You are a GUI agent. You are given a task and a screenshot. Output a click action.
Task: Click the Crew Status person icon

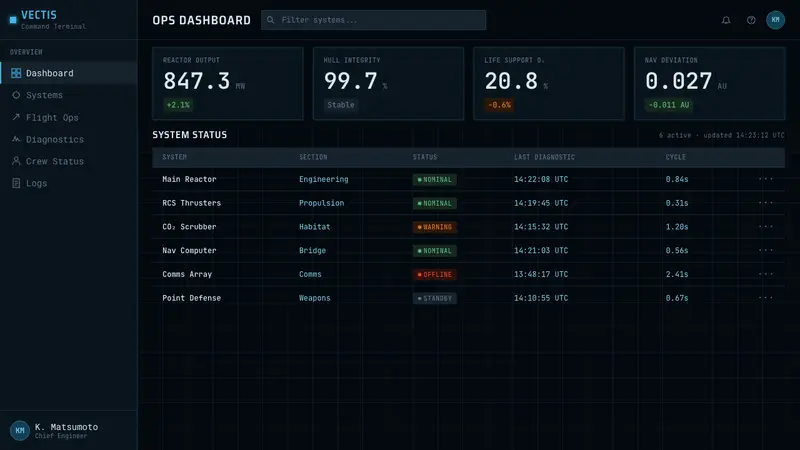pyautogui.click(x=16, y=161)
